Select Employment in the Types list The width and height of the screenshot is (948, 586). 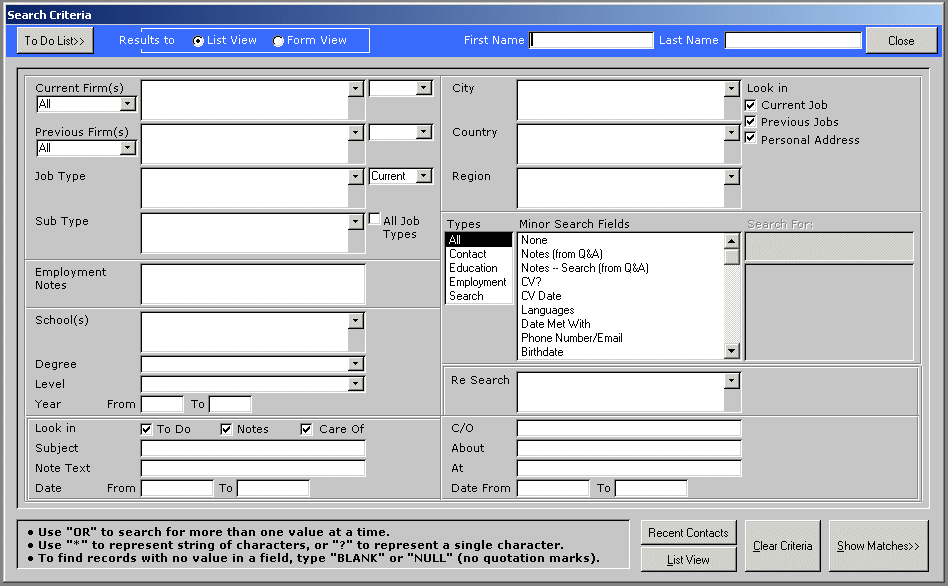point(478,282)
